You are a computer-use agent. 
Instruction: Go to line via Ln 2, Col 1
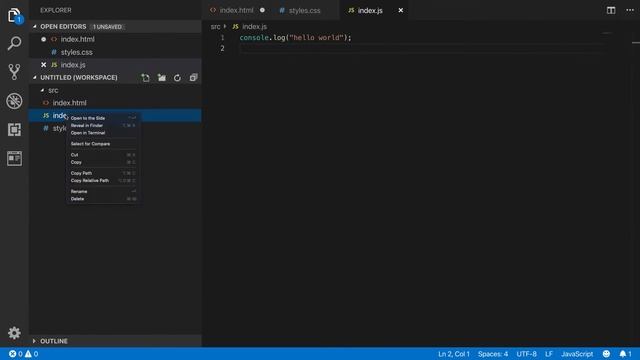tap(453, 354)
